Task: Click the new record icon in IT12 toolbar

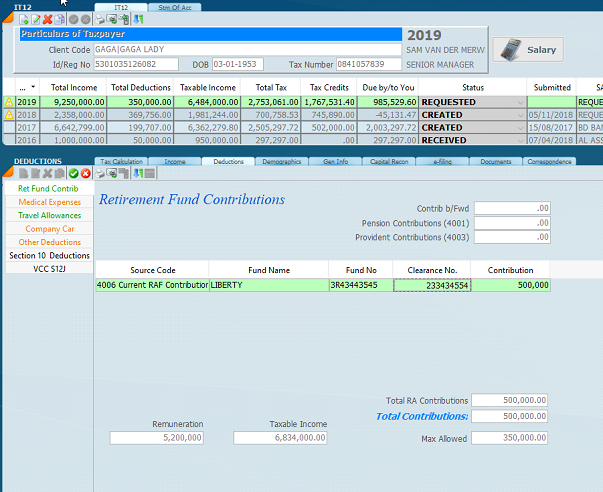Action: coord(24,19)
